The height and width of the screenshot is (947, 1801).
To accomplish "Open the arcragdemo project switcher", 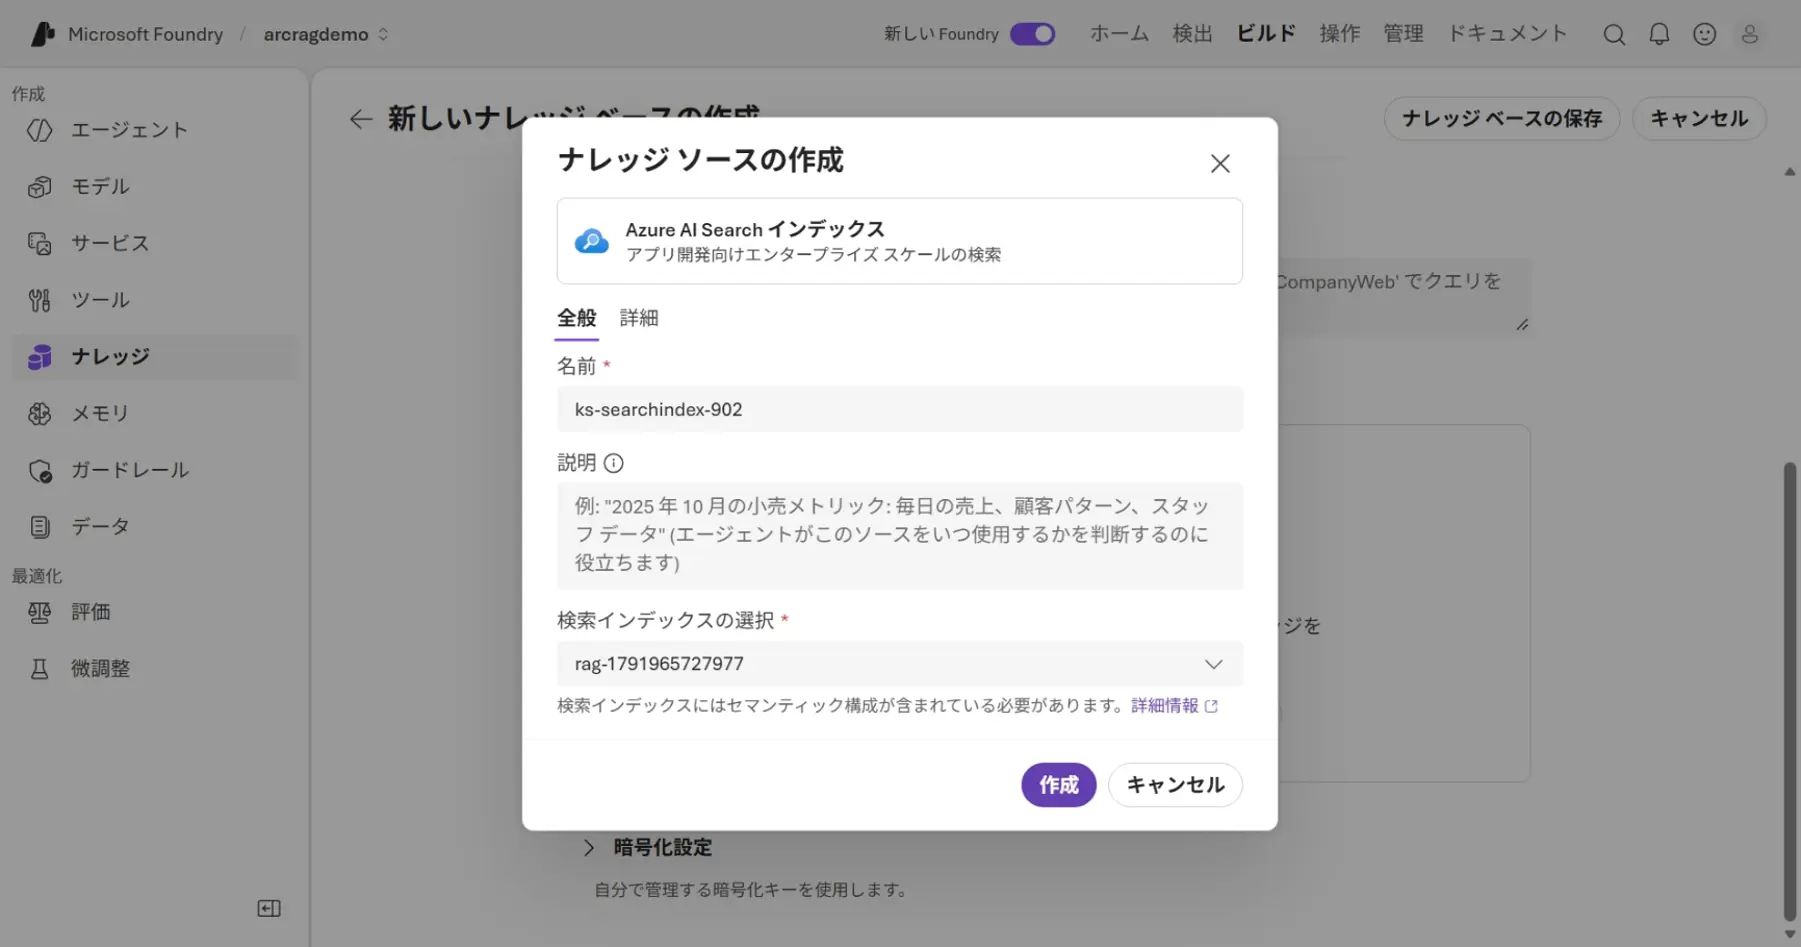I will [x=326, y=34].
